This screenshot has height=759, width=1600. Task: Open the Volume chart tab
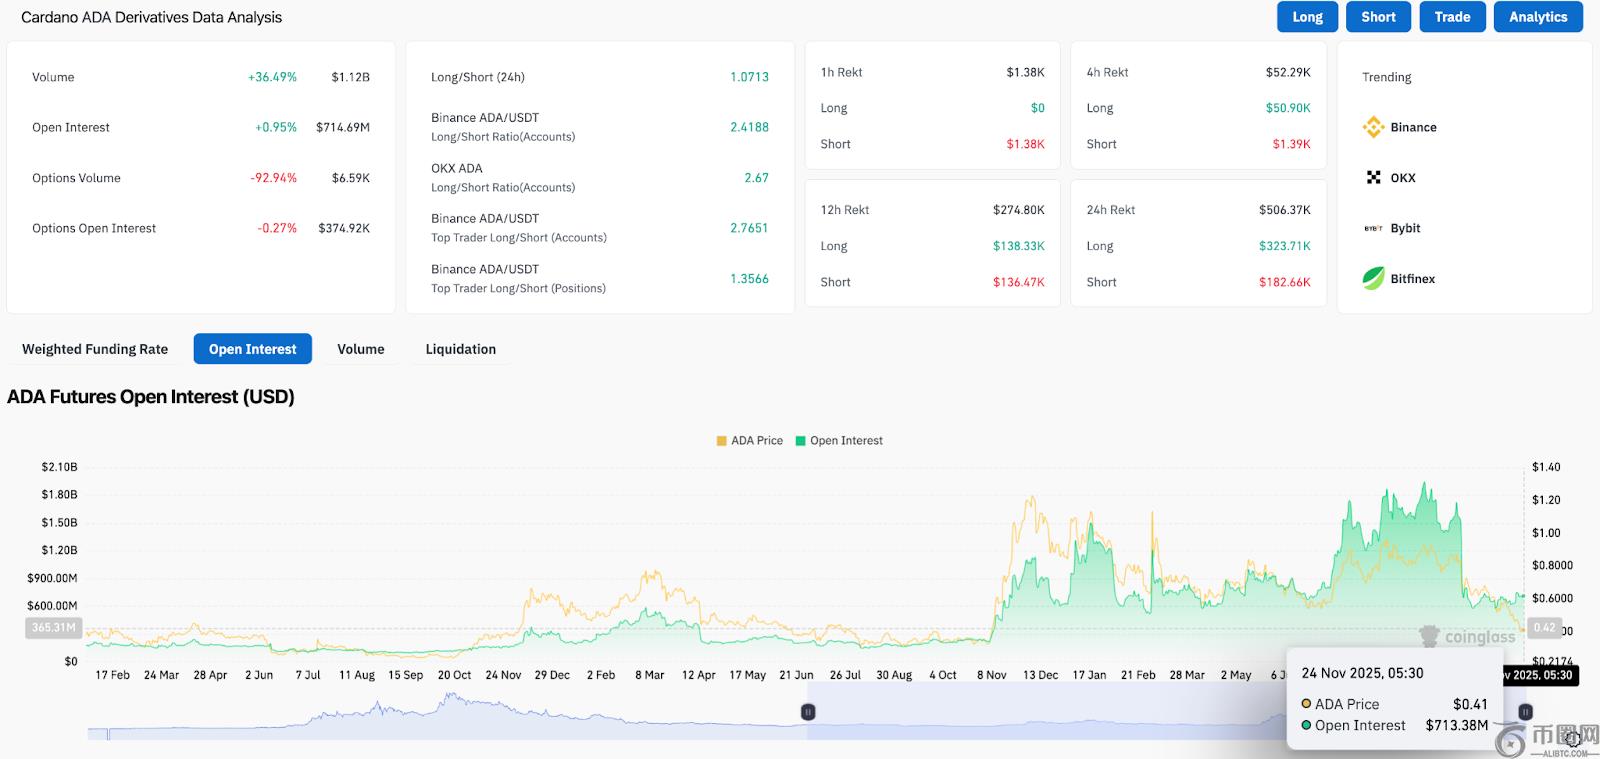tap(360, 349)
